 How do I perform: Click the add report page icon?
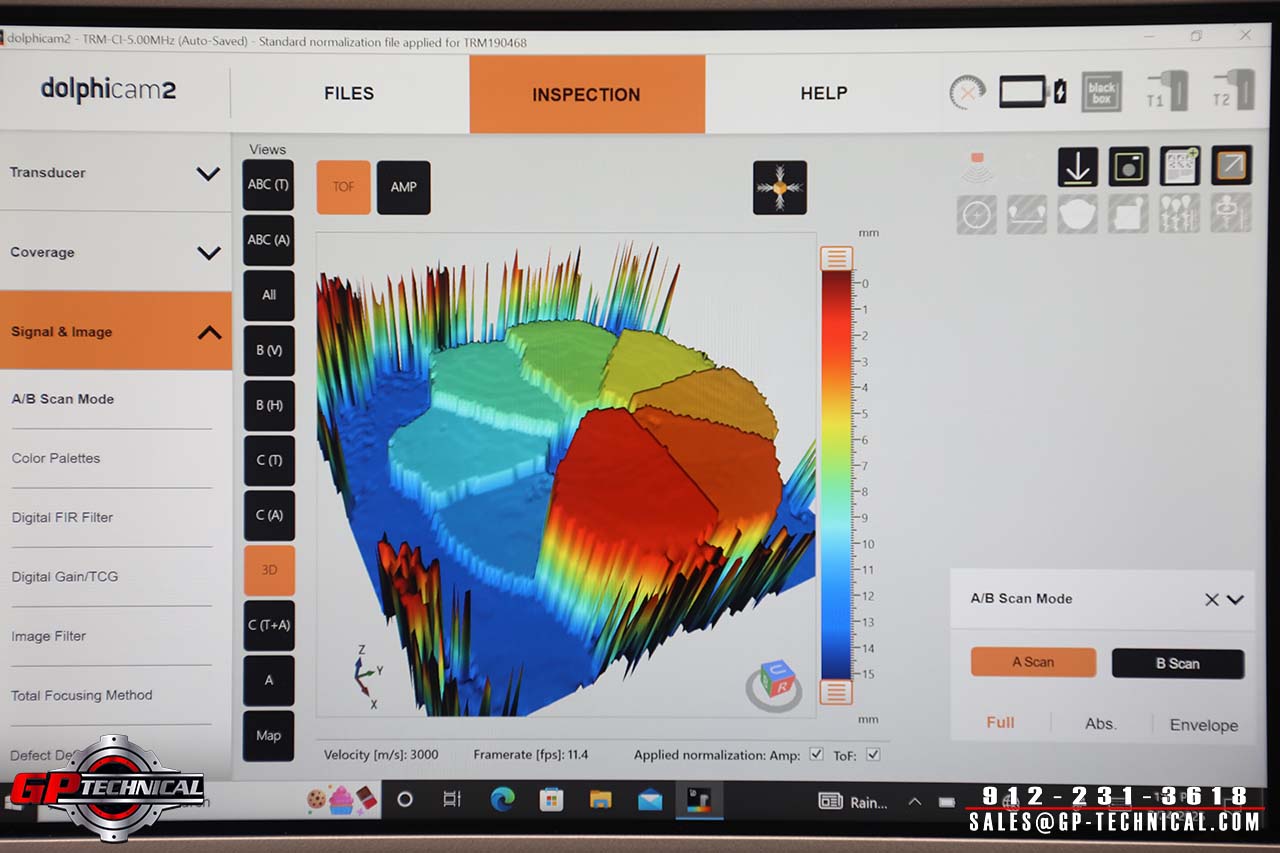coord(1180,167)
